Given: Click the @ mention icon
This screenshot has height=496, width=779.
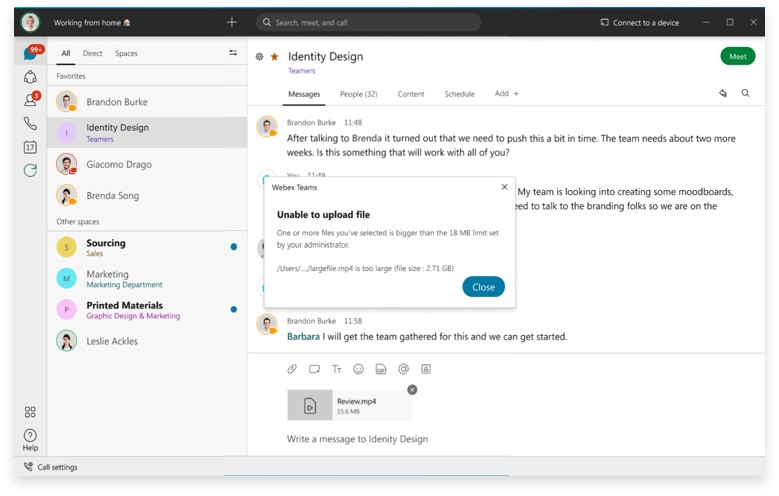Looking at the screenshot, I should [x=403, y=369].
